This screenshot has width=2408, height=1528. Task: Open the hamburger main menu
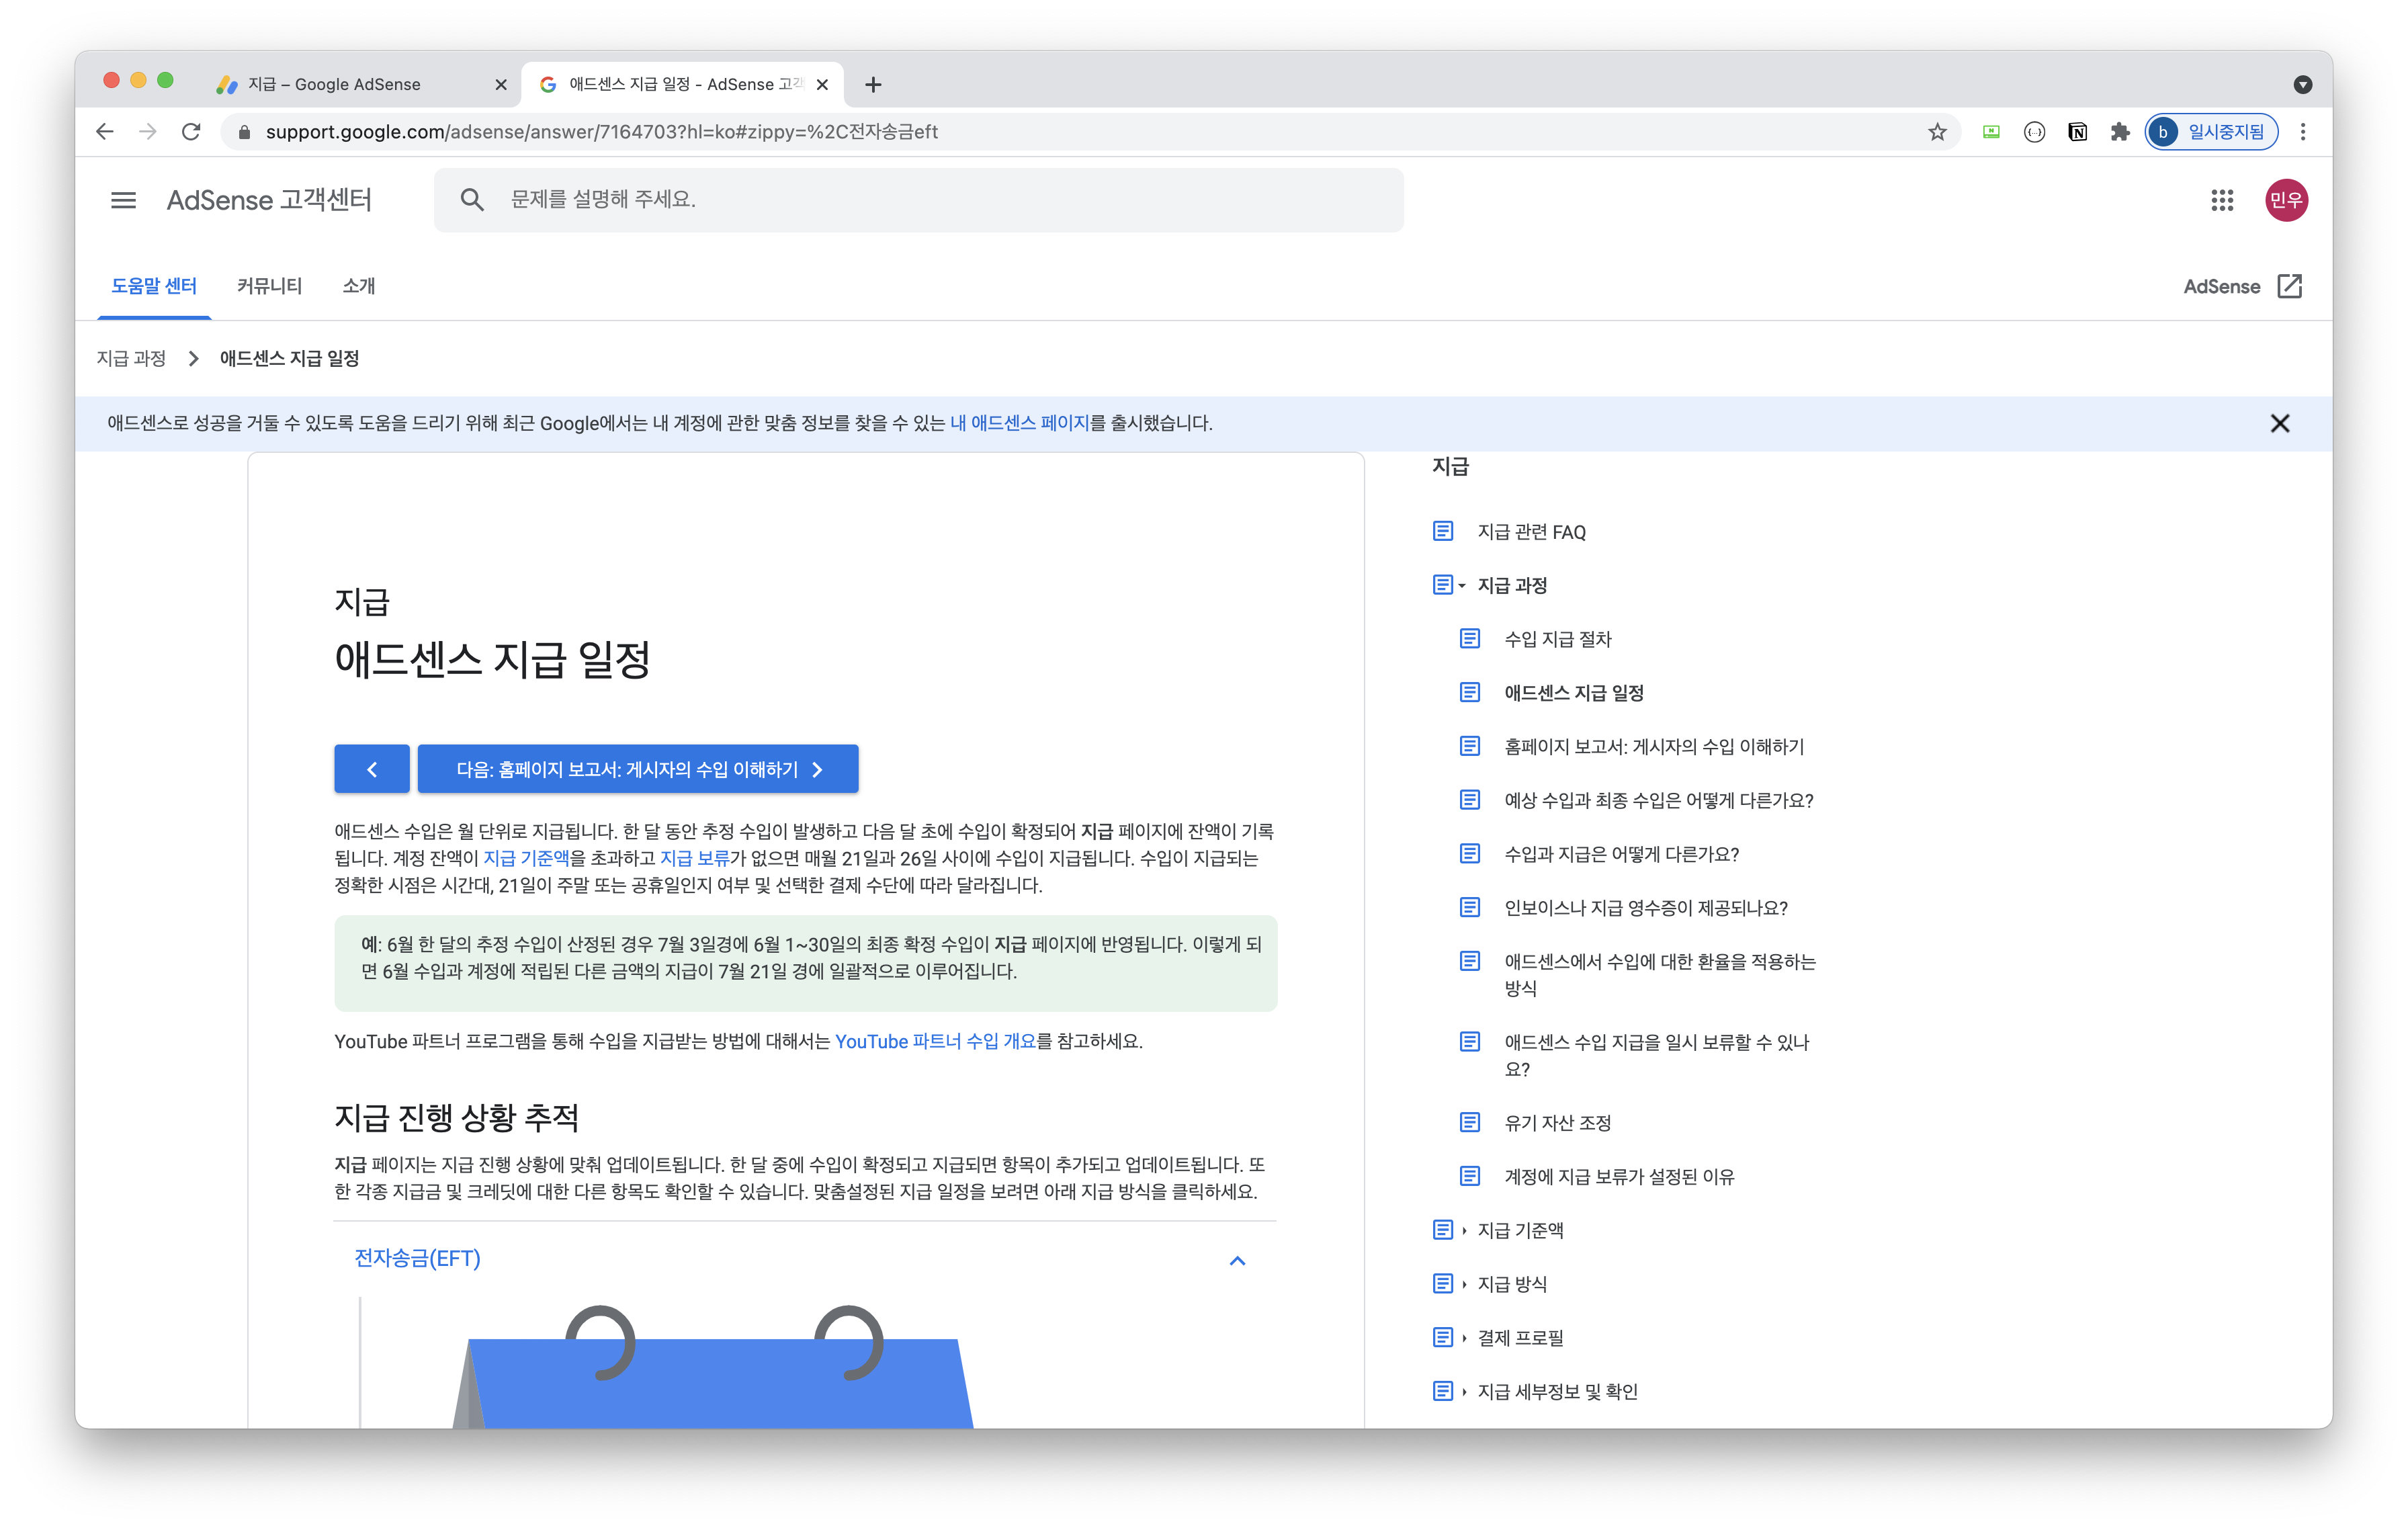123,200
